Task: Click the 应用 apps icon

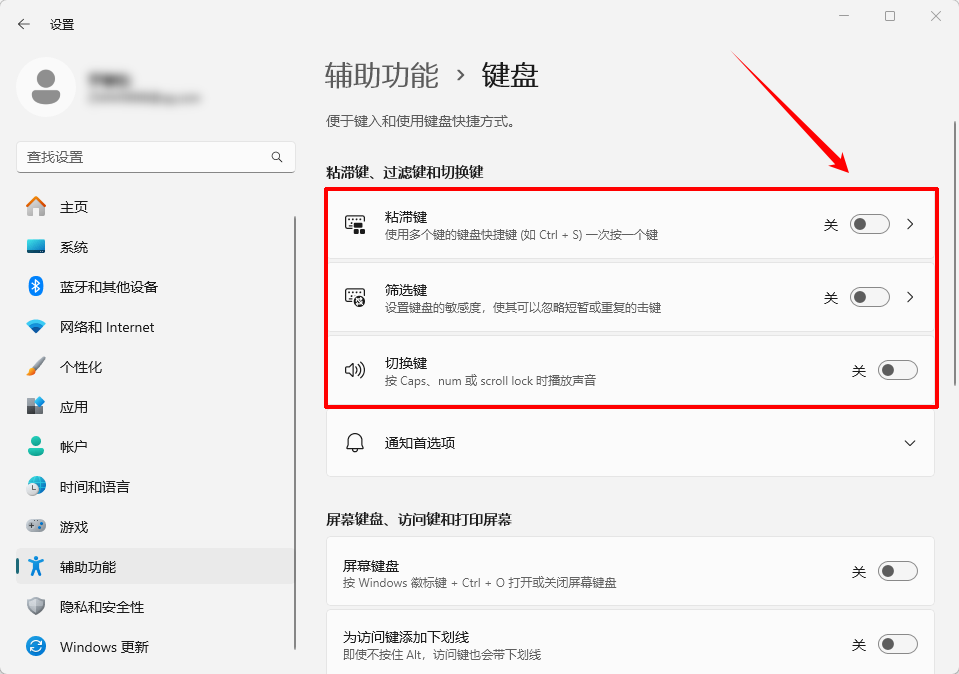Action: [x=36, y=406]
